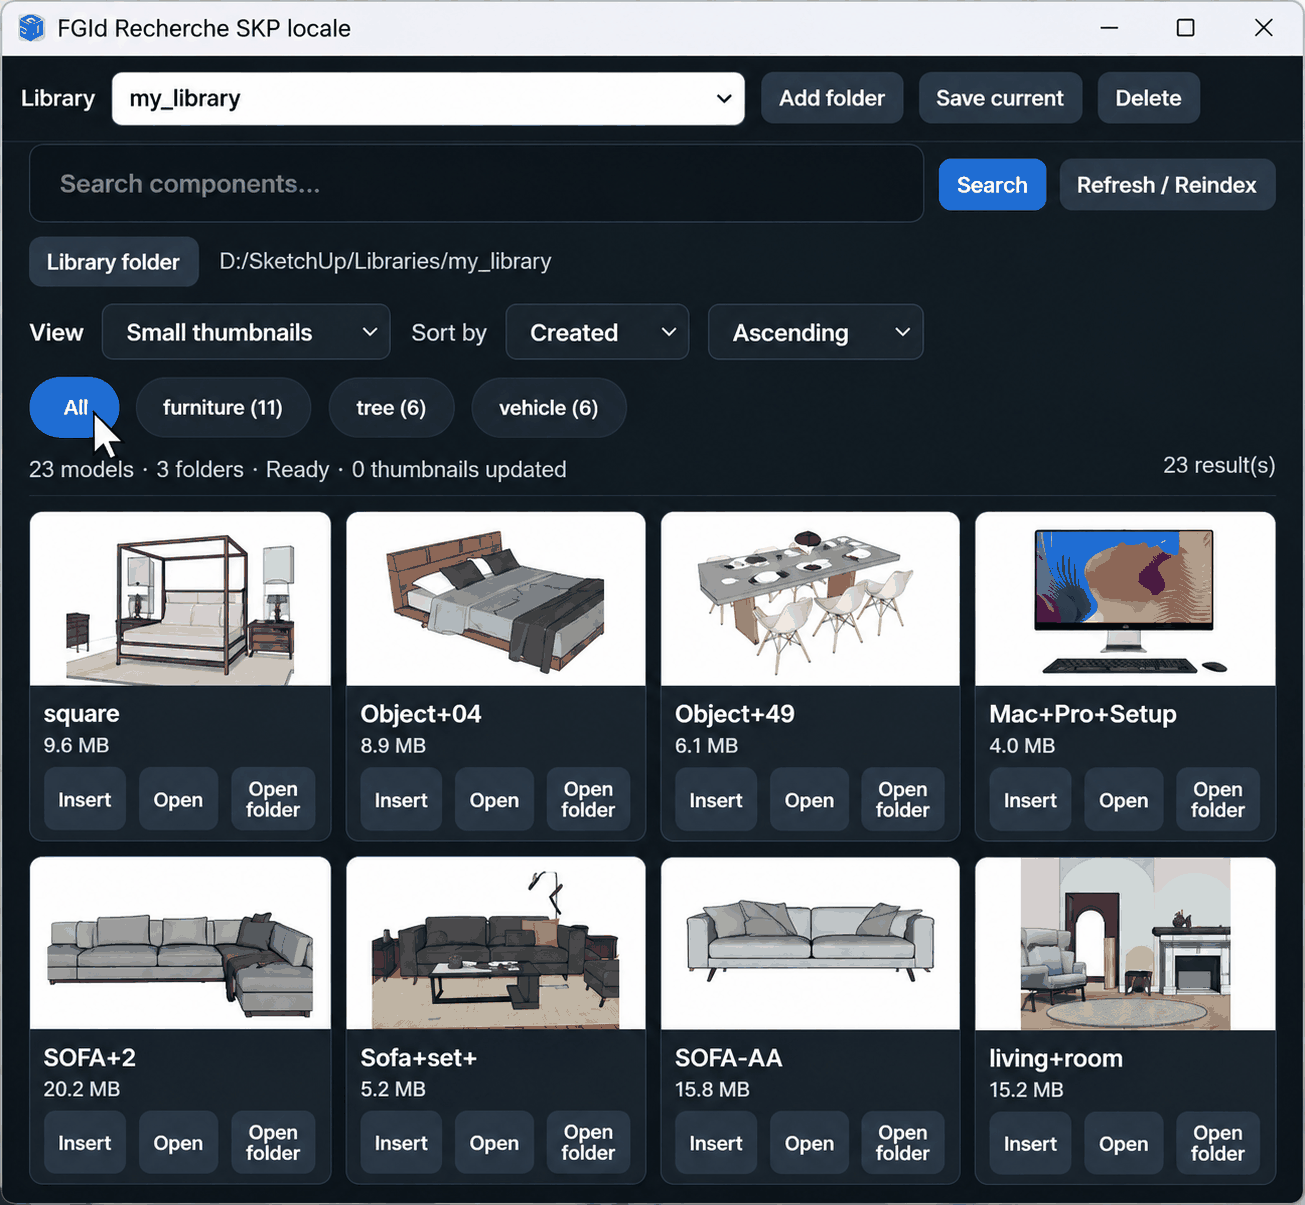Open the Library dropdown showing my_library

pos(428,98)
